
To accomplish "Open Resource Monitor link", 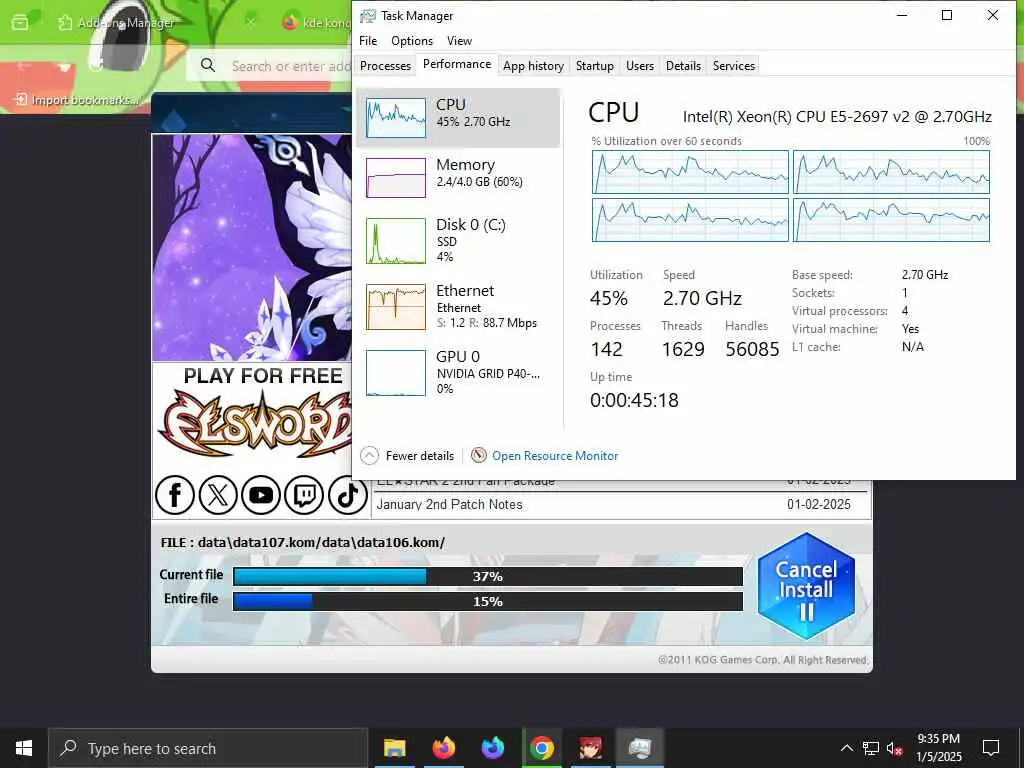I will (555, 456).
